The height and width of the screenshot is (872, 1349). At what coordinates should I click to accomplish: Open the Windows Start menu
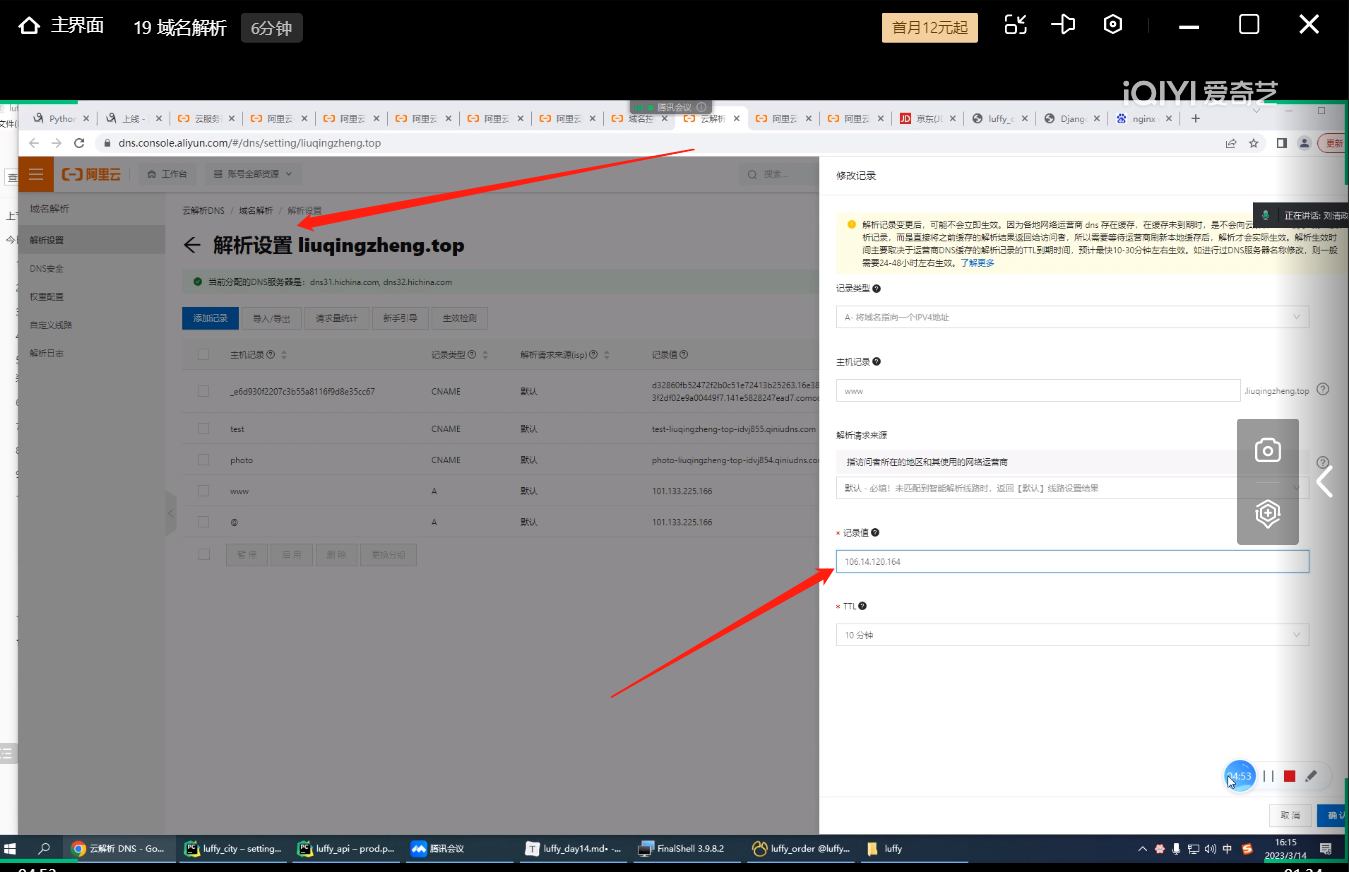coord(11,849)
